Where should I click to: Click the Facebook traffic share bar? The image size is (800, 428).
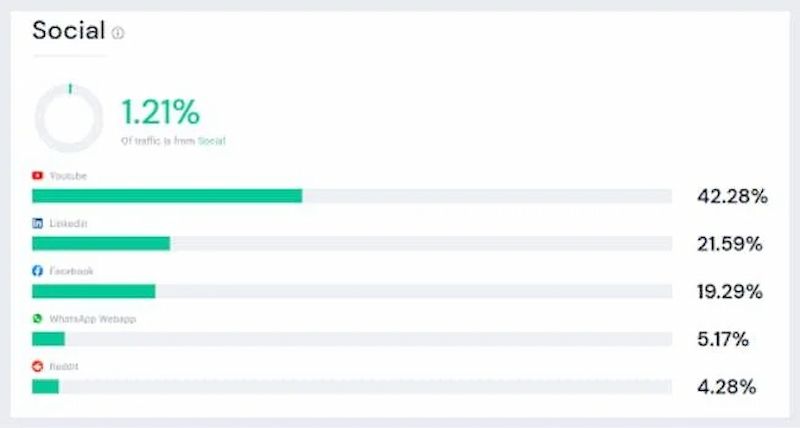pyautogui.click(x=352, y=291)
